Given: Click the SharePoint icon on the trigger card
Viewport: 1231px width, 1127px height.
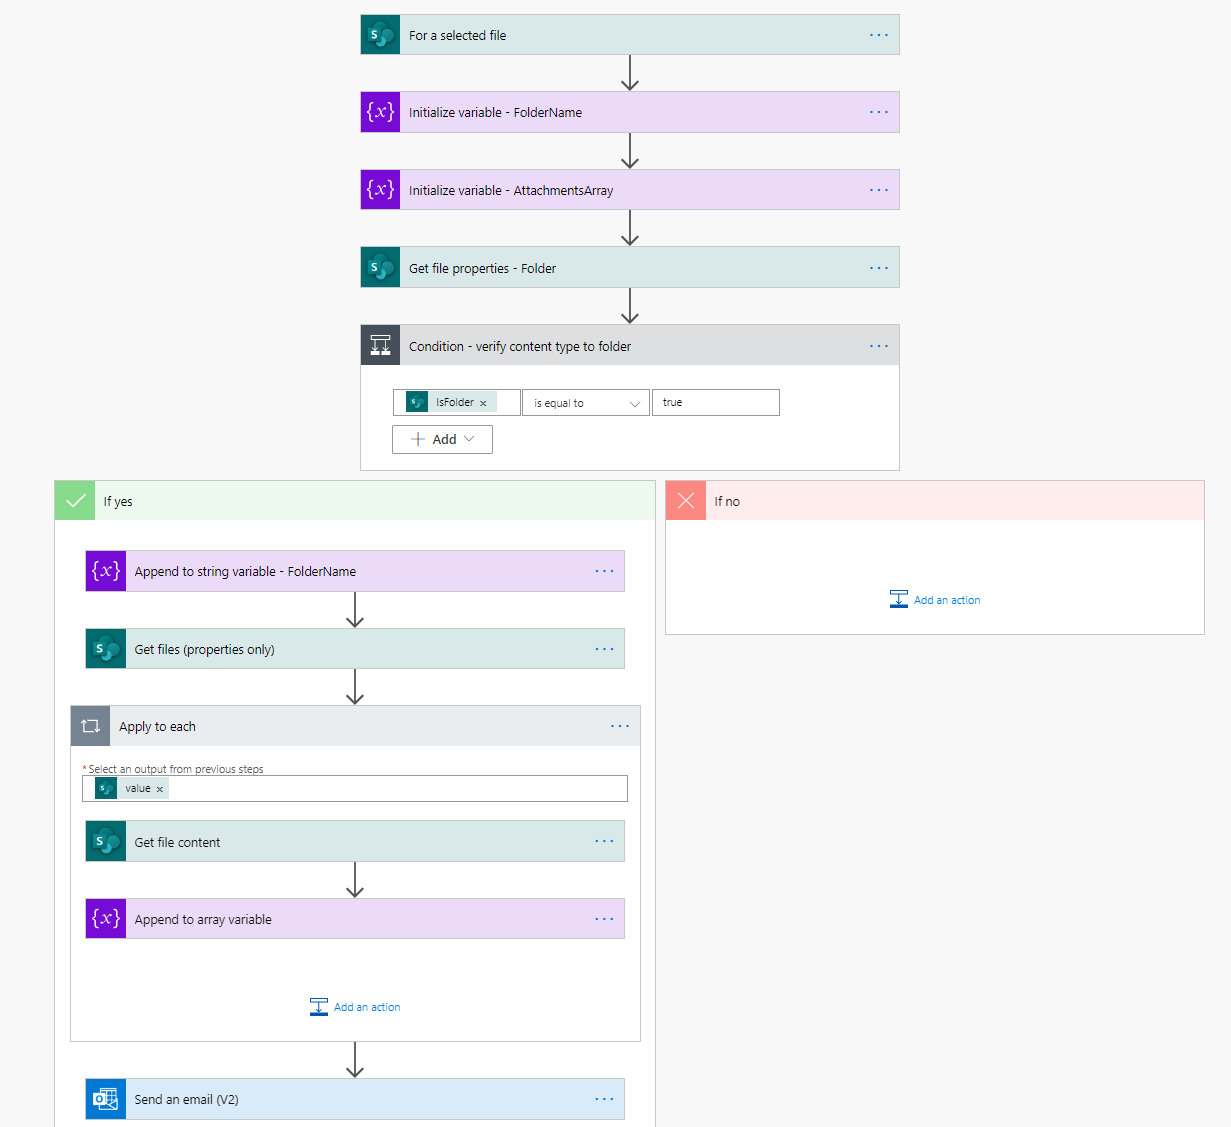Looking at the screenshot, I should coord(380,34).
